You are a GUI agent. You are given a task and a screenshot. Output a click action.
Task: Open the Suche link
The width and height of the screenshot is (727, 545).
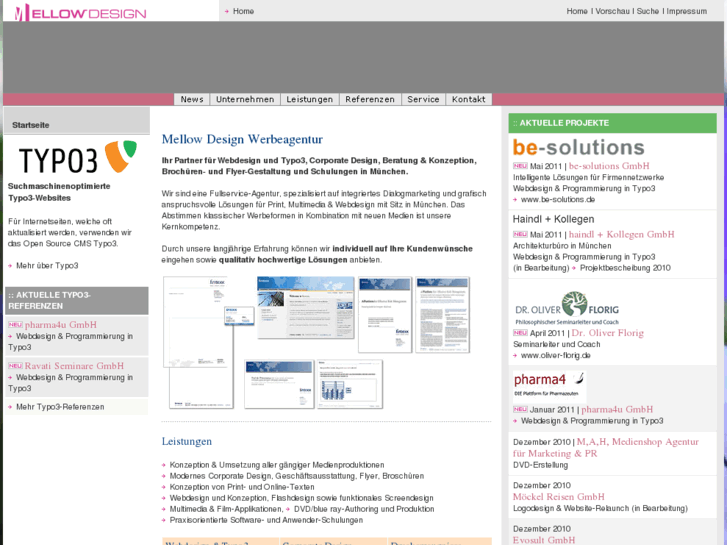pos(648,11)
